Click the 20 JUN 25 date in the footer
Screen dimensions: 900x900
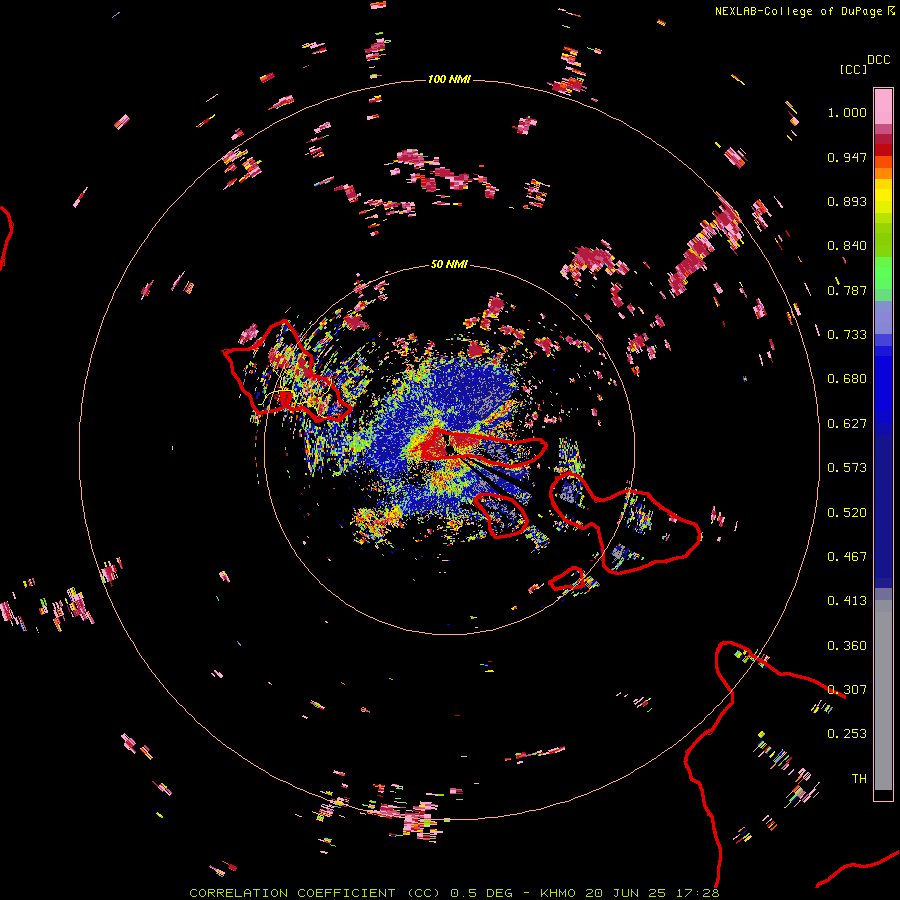click(x=626, y=893)
